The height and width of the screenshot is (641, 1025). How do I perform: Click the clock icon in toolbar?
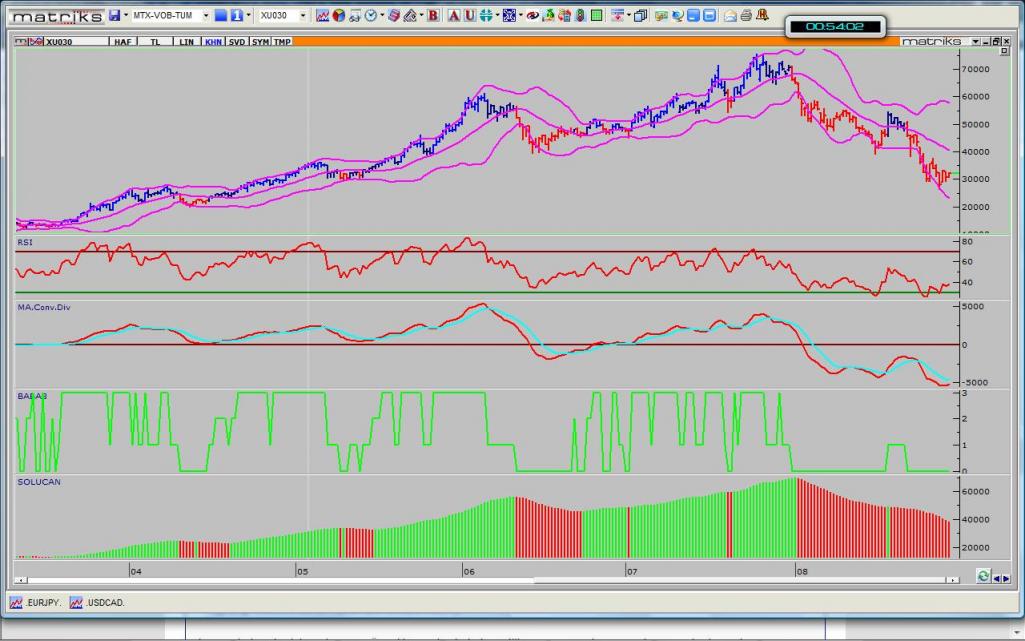tap(370, 16)
